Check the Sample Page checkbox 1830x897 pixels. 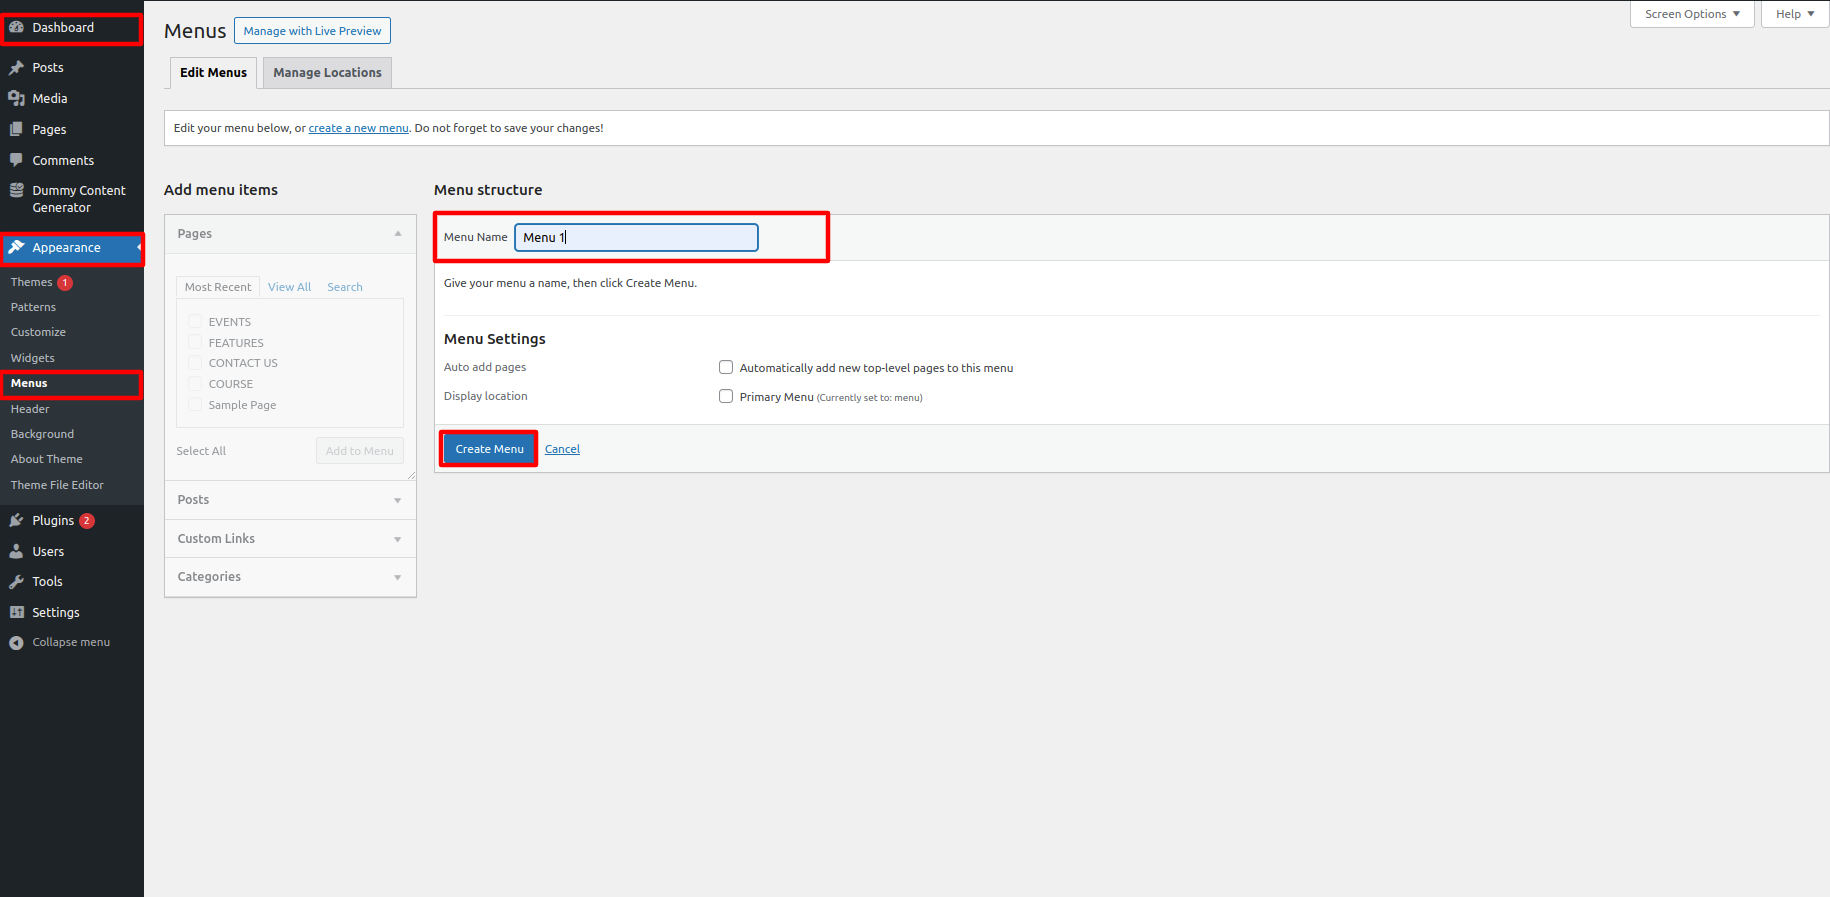195,404
